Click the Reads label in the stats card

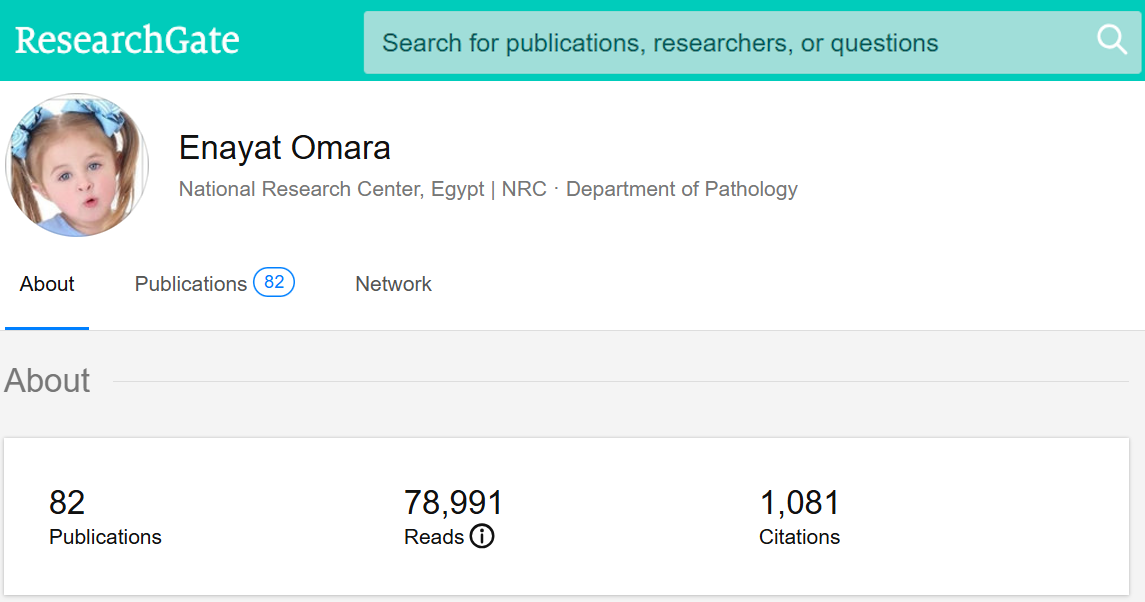coord(433,537)
